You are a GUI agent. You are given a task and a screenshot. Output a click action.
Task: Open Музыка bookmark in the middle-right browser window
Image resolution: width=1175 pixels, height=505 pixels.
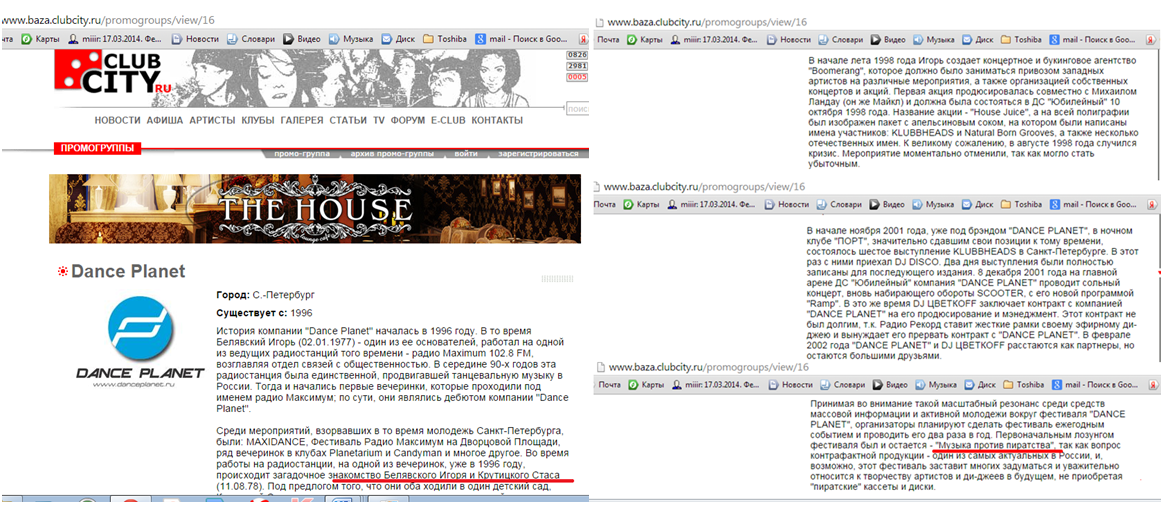(934, 204)
